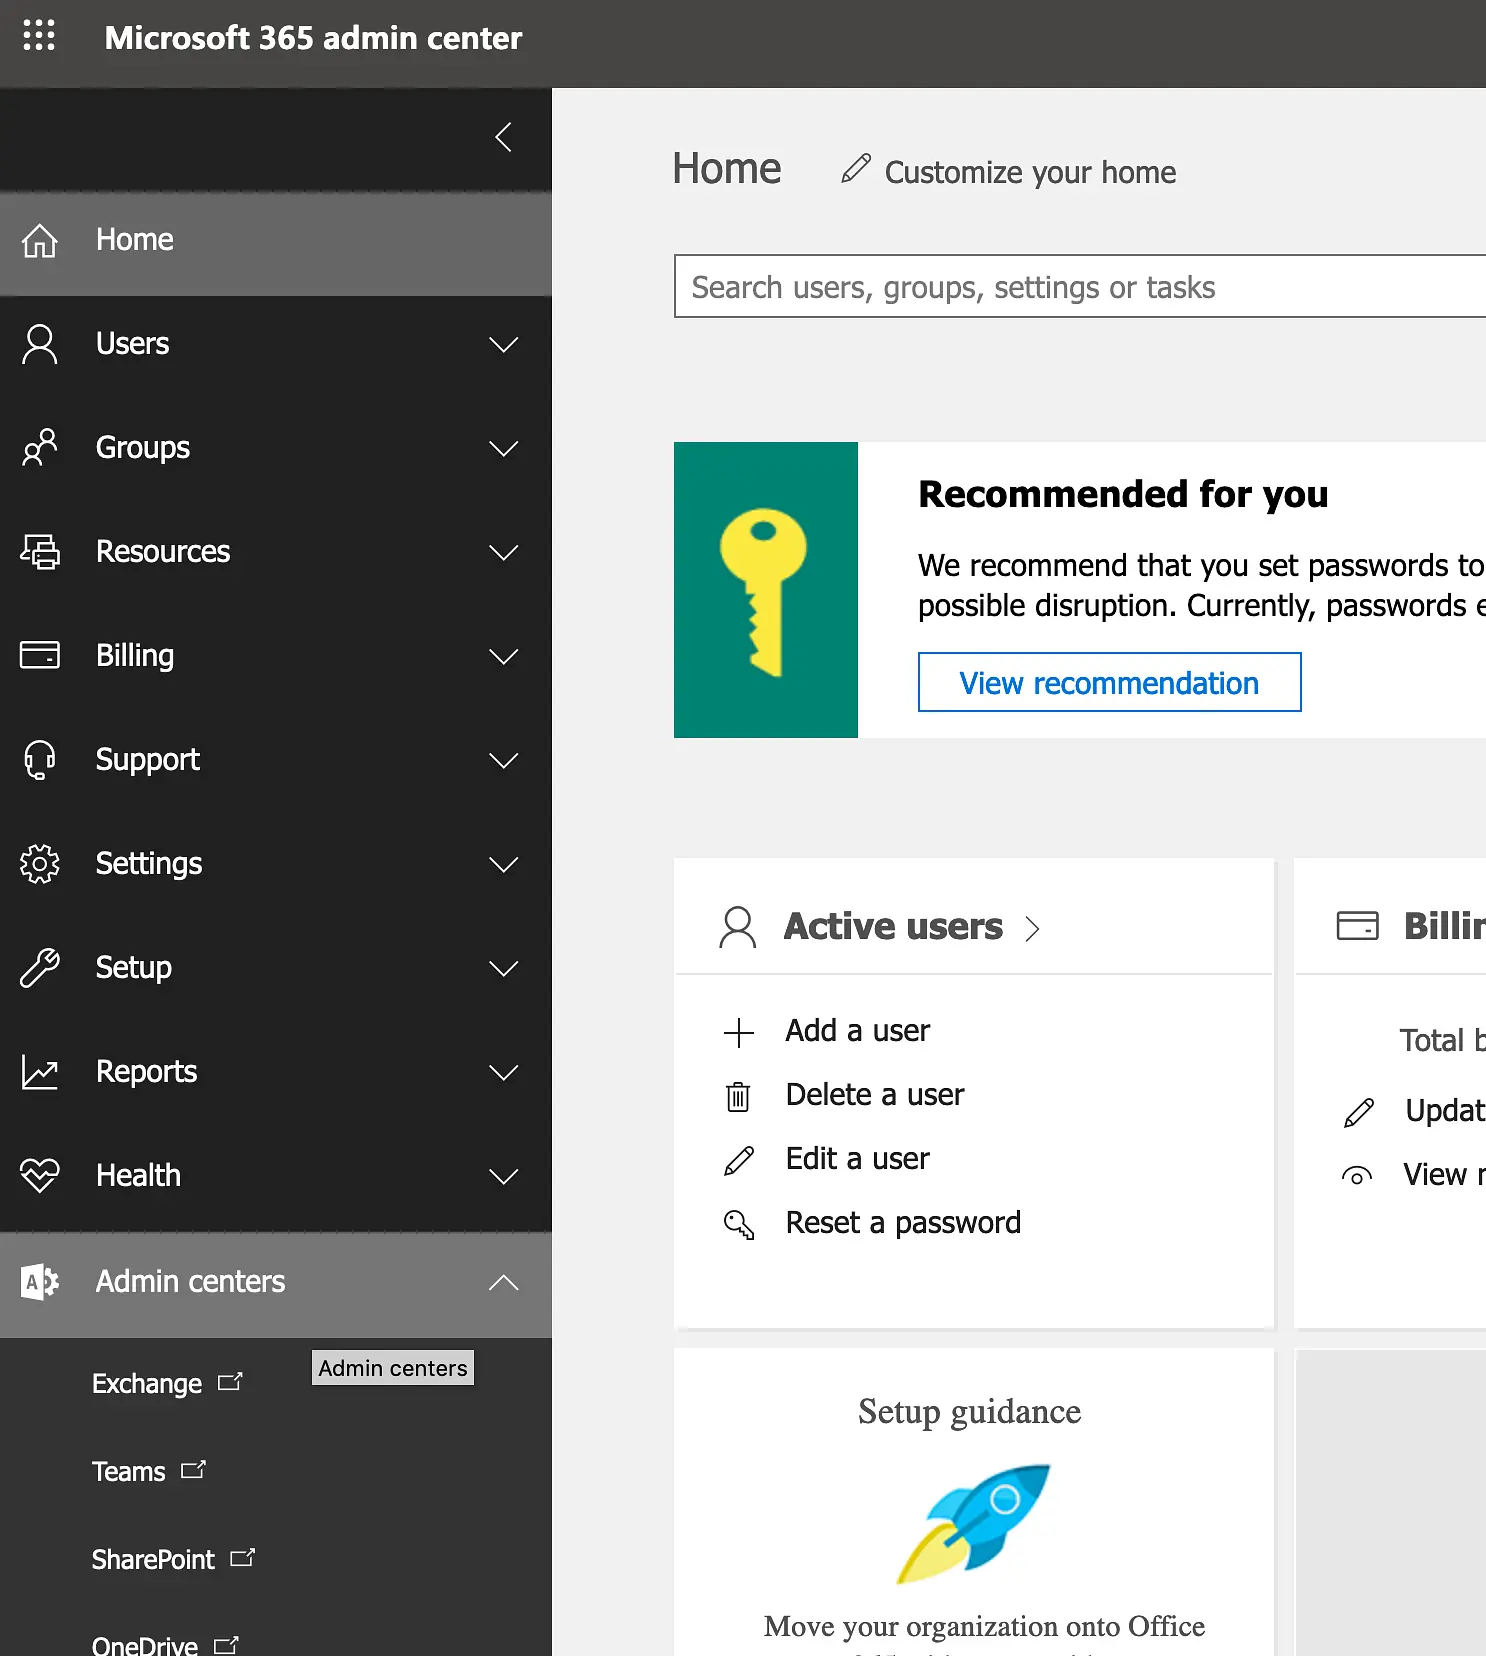This screenshot has width=1486, height=1656.
Task: Click the Health heart icon
Action: [40, 1175]
